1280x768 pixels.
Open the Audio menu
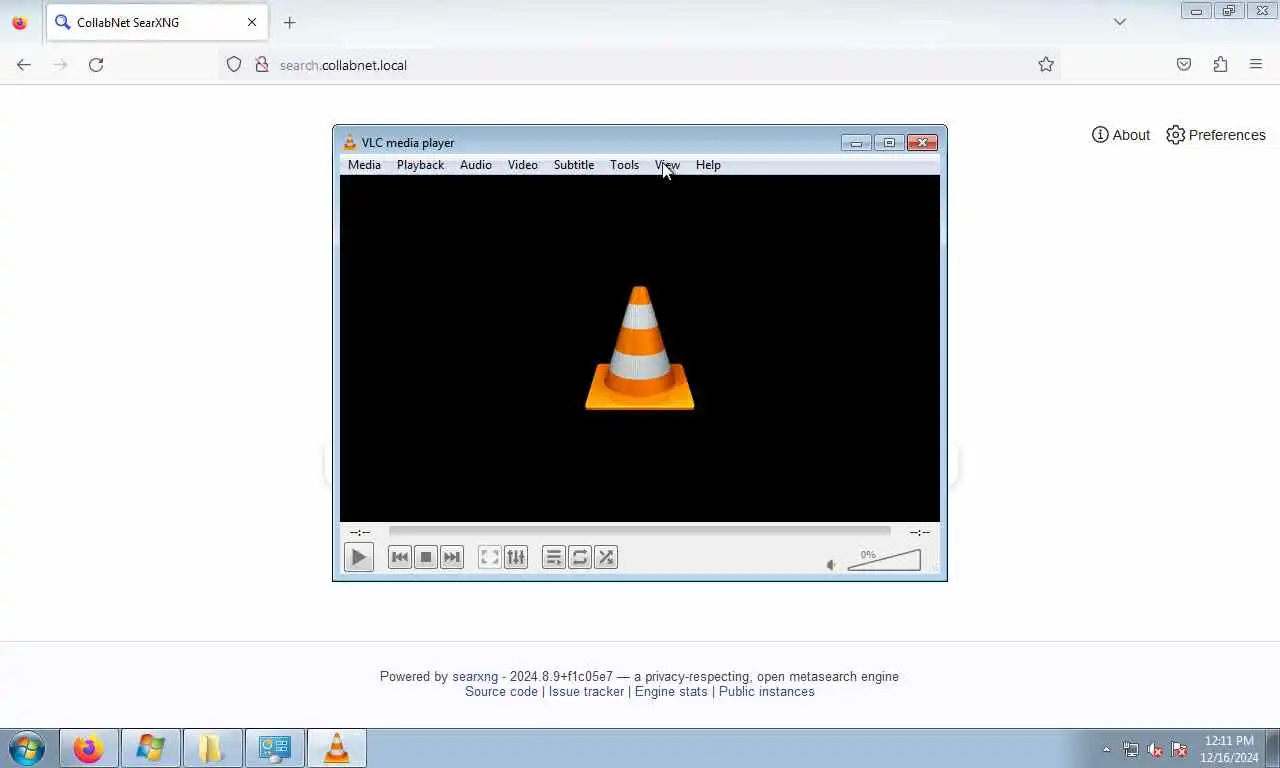click(x=476, y=165)
